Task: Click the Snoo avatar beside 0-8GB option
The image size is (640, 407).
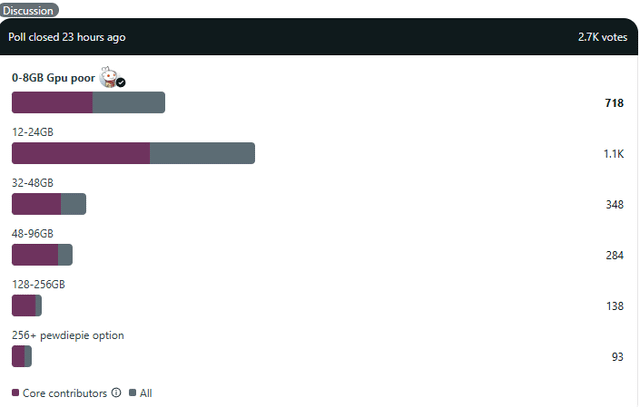Action: point(109,77)
